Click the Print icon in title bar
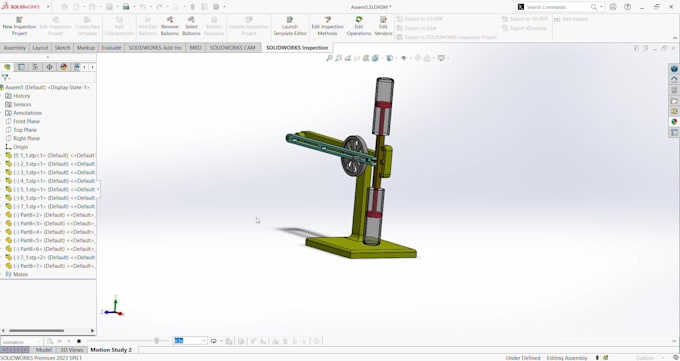This screenshot has height=361, width=680. [126, 7]
